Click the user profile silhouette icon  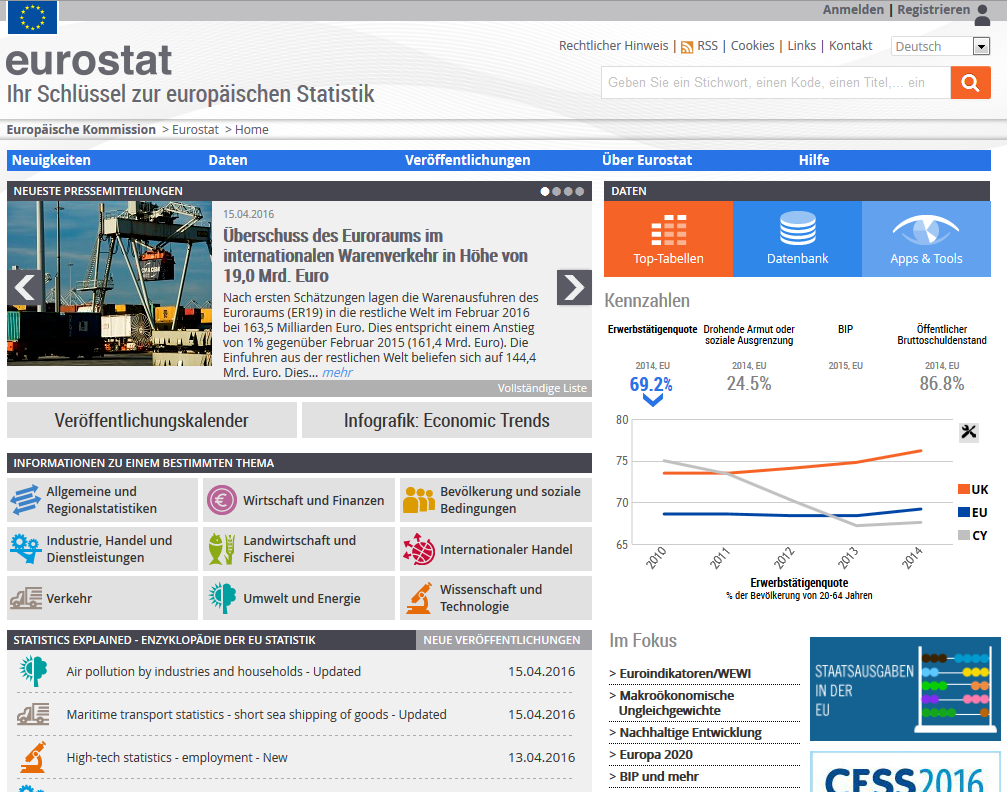coord(983,15)
